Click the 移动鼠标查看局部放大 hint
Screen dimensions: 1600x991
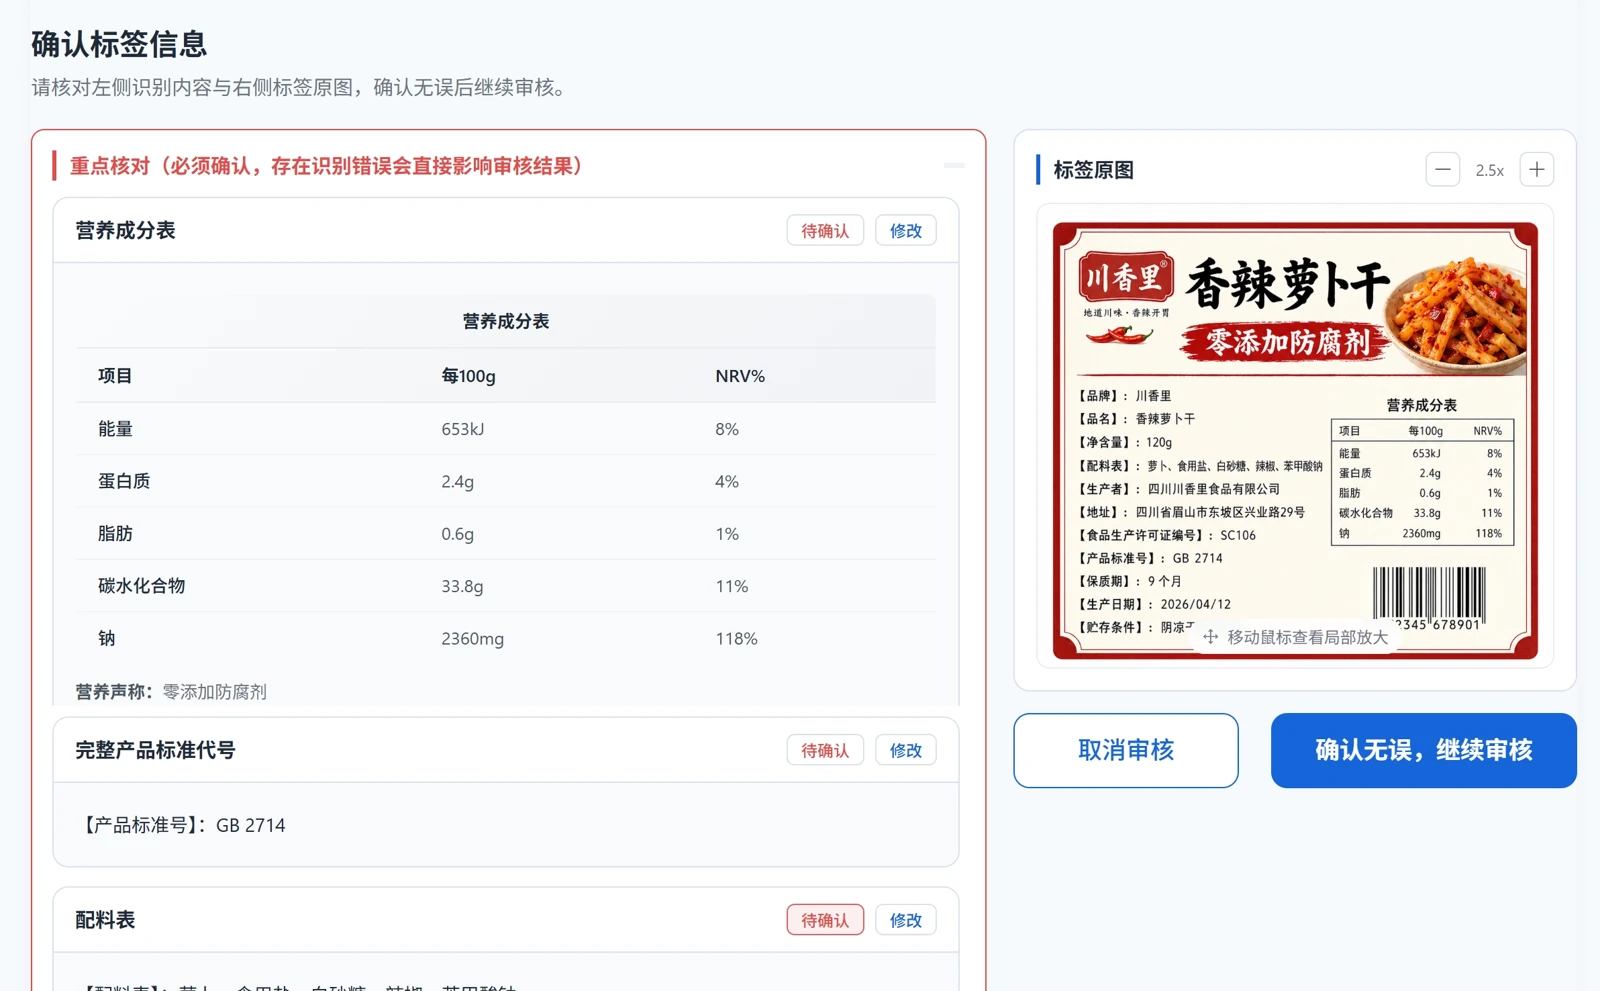tap(1295, 637)
